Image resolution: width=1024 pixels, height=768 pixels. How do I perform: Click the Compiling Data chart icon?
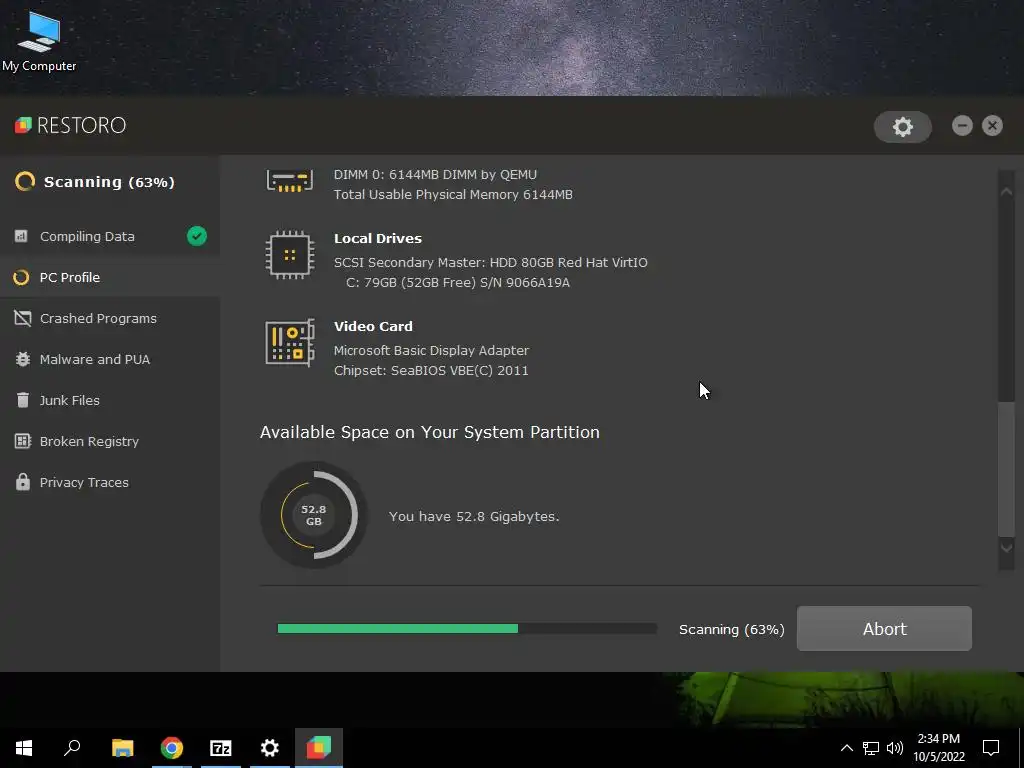22,236
